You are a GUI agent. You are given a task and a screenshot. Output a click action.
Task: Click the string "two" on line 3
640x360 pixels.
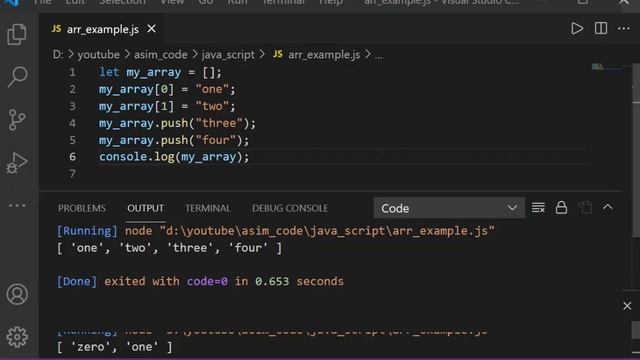point(212,107)
